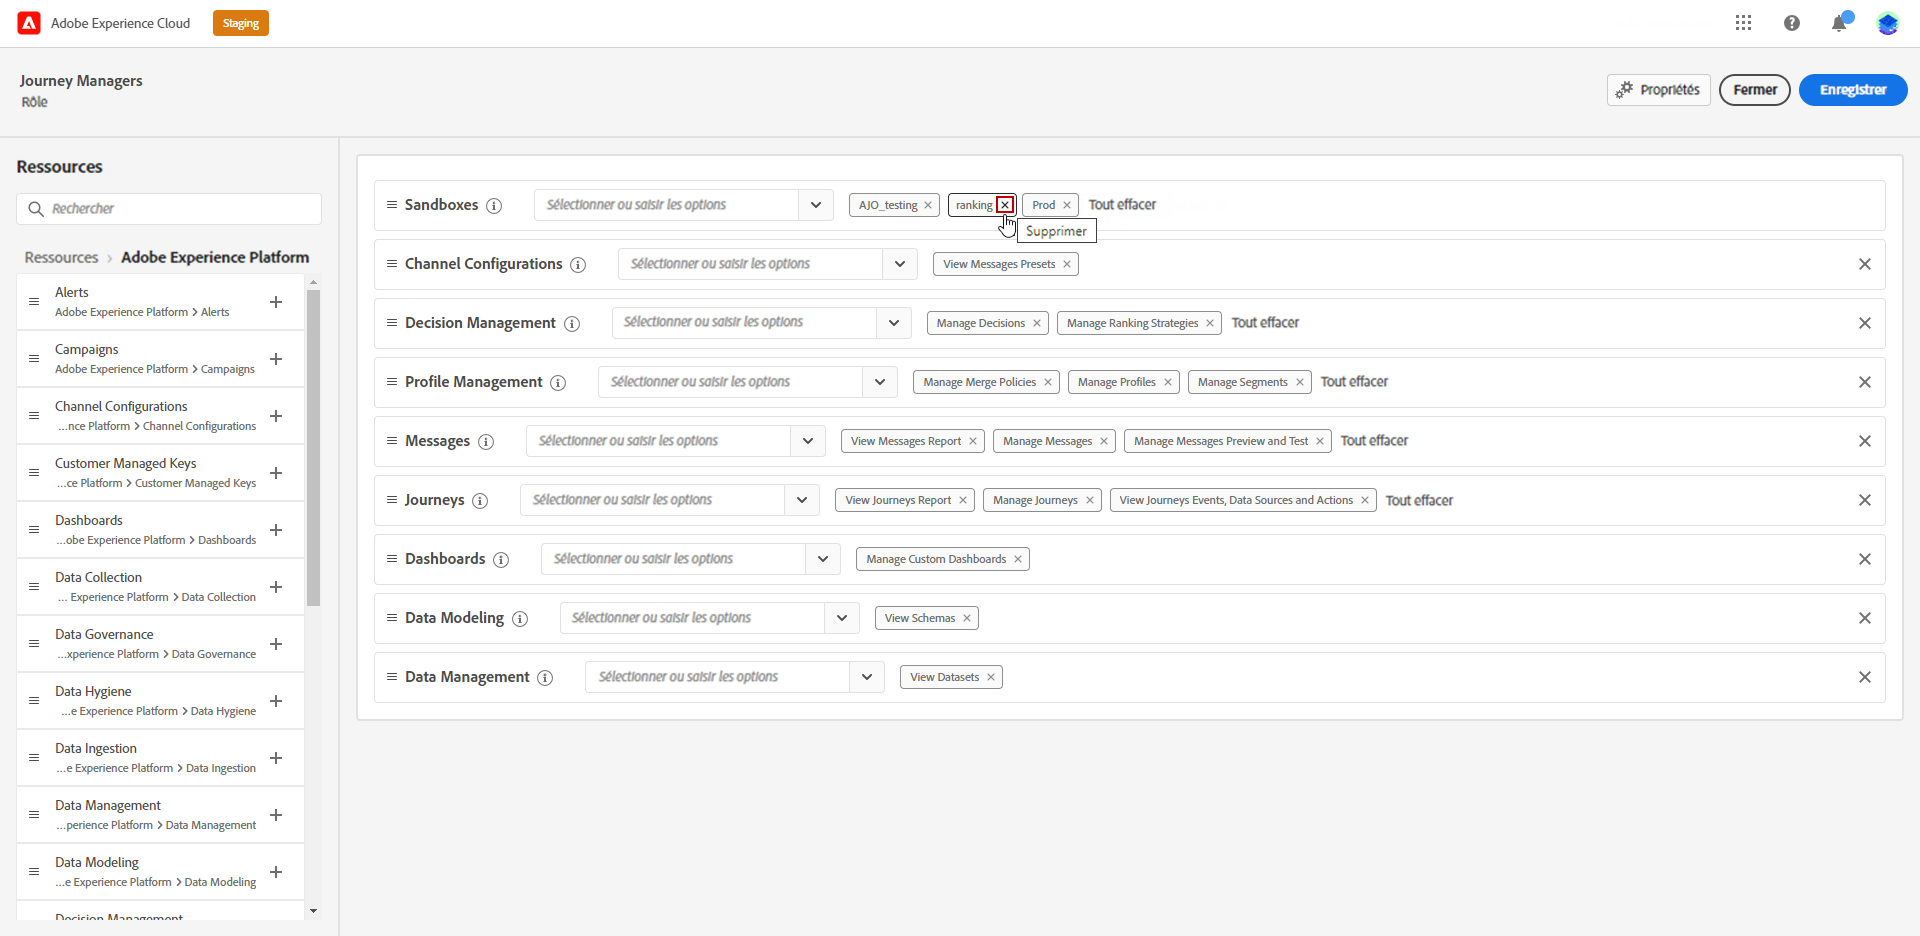Click the resources list scrollbar
Screen dimensions: 1920x936
pos(313,448)
